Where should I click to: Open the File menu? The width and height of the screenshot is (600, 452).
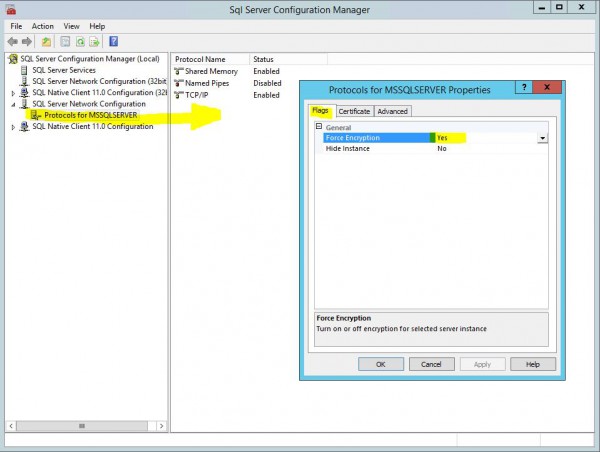16,26
